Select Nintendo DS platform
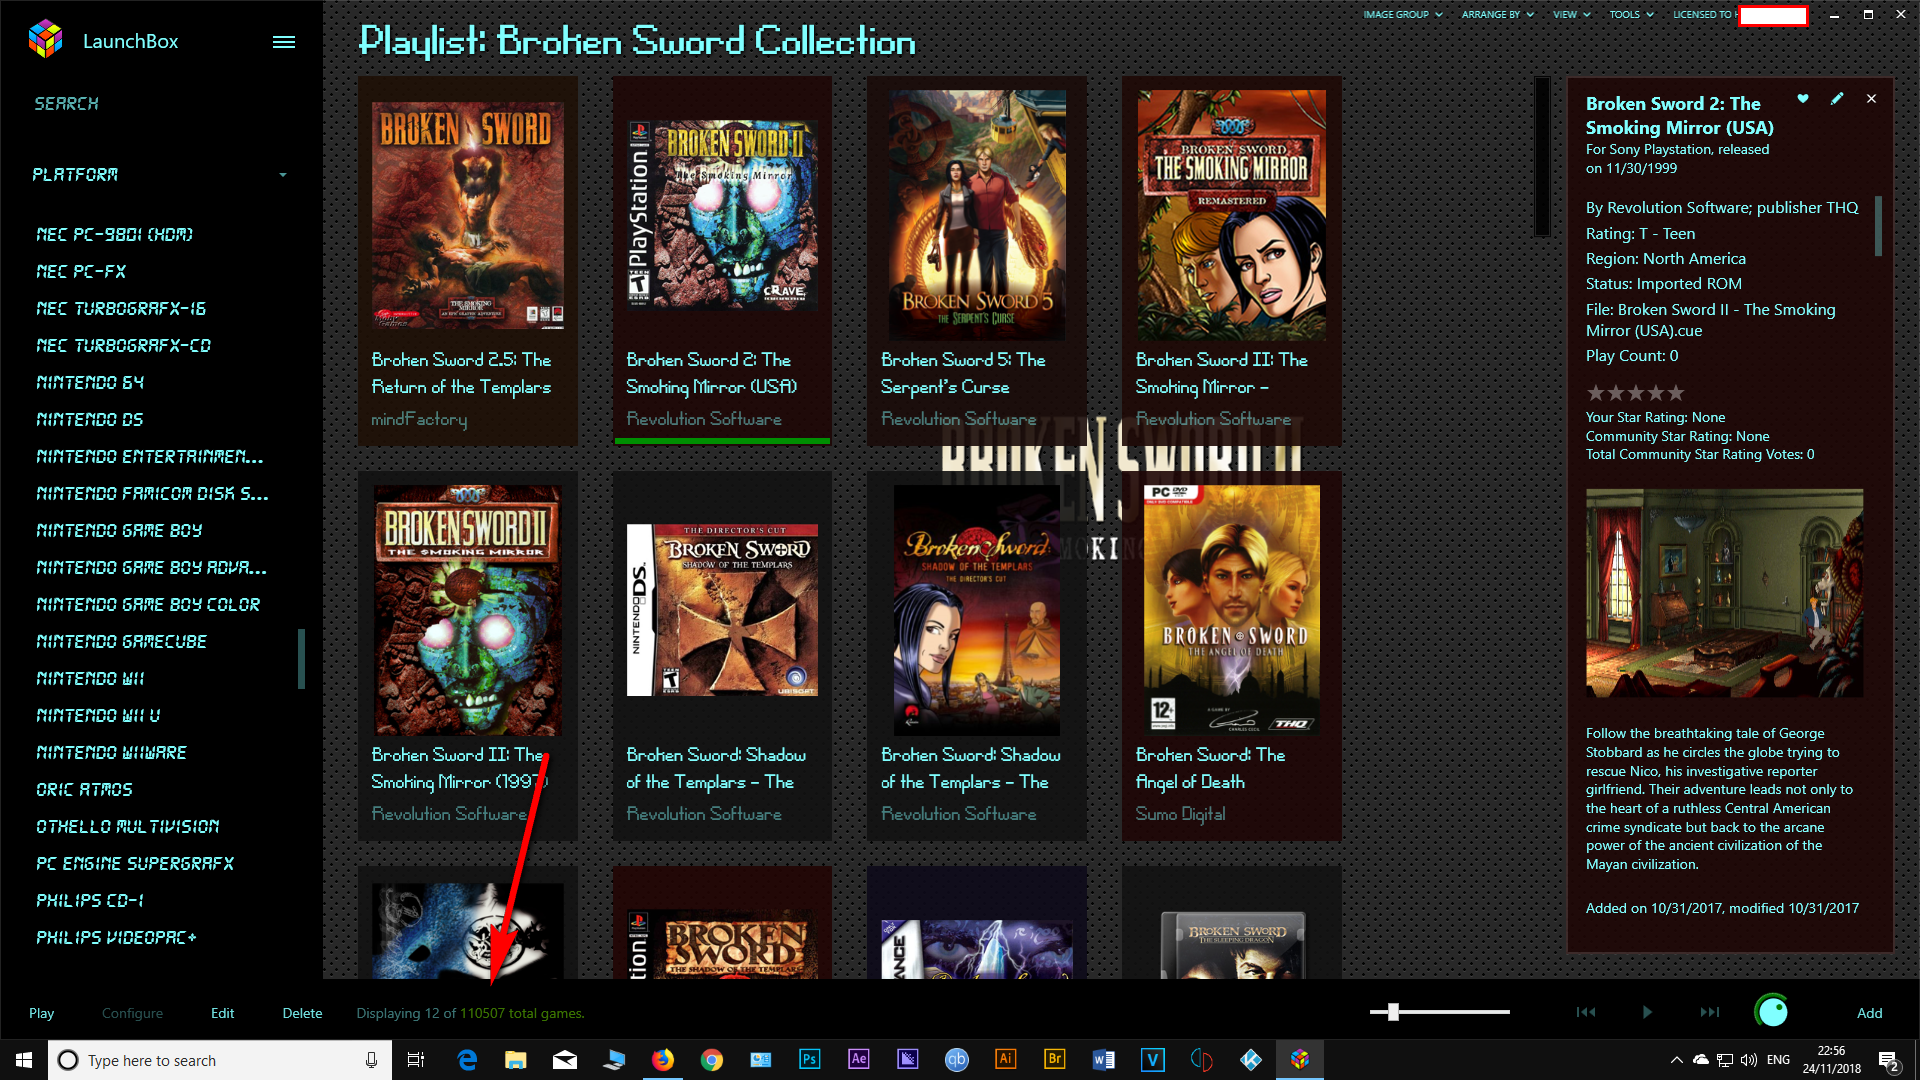 point(90,420)
